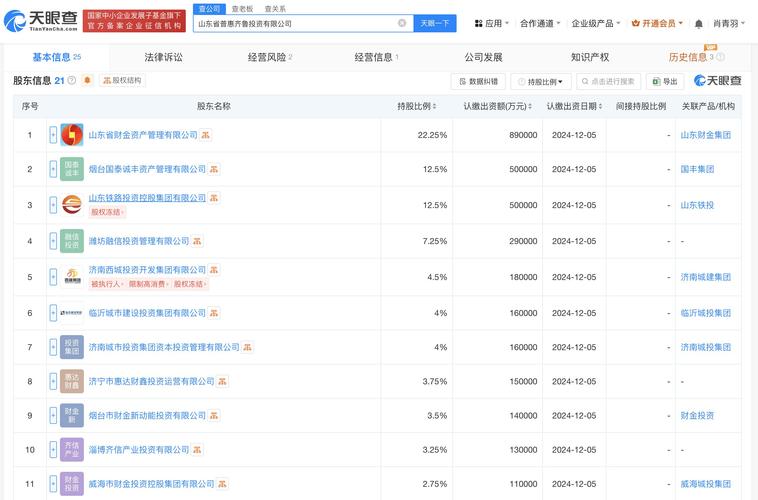Switch to 法律诉讼 tab
Viewport: 758px width, 500px height.
coord(163,57)
